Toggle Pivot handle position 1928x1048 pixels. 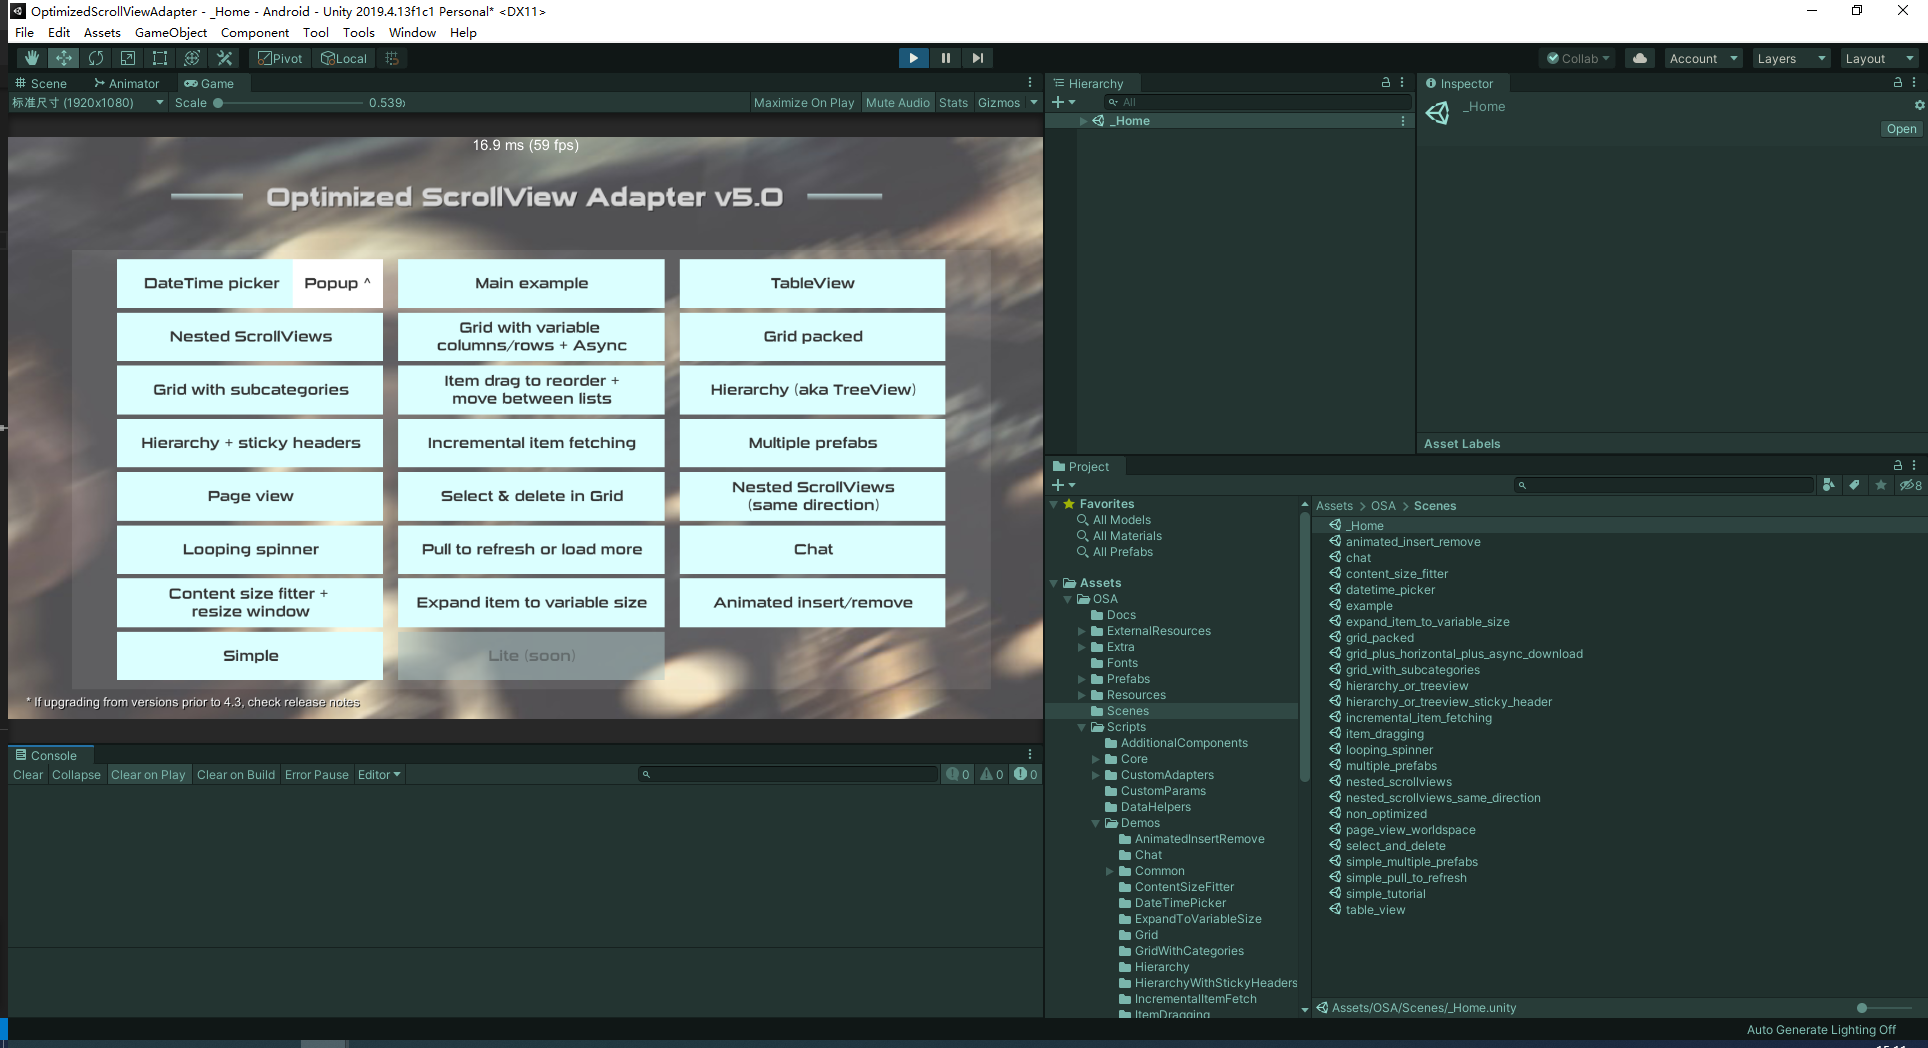click(x=280, y=58)
